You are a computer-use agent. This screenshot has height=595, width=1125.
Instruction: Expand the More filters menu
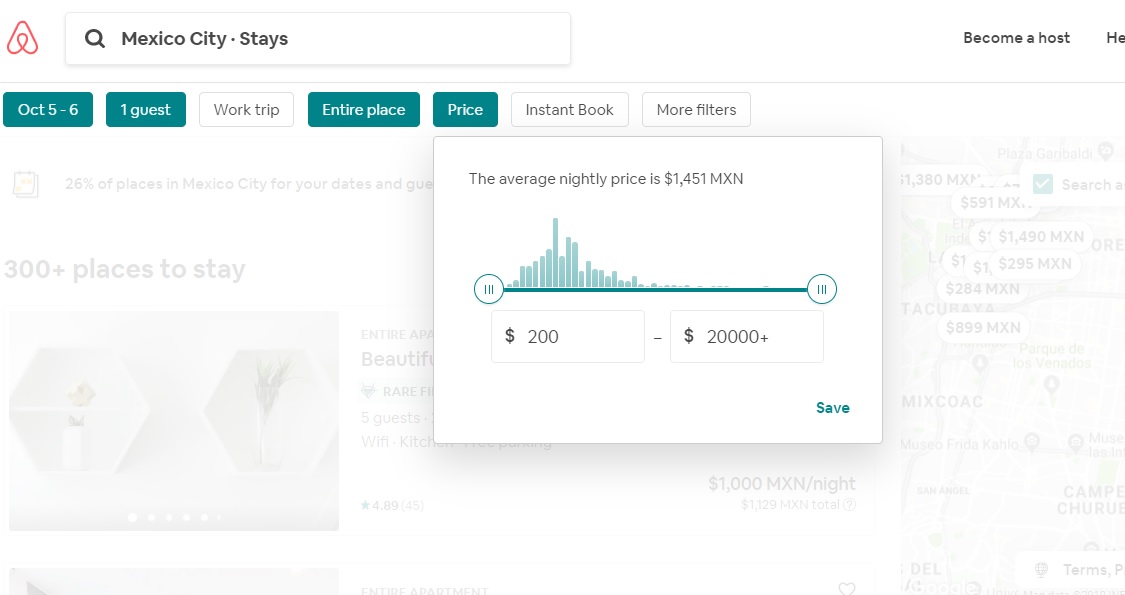(x=696, y=110)
